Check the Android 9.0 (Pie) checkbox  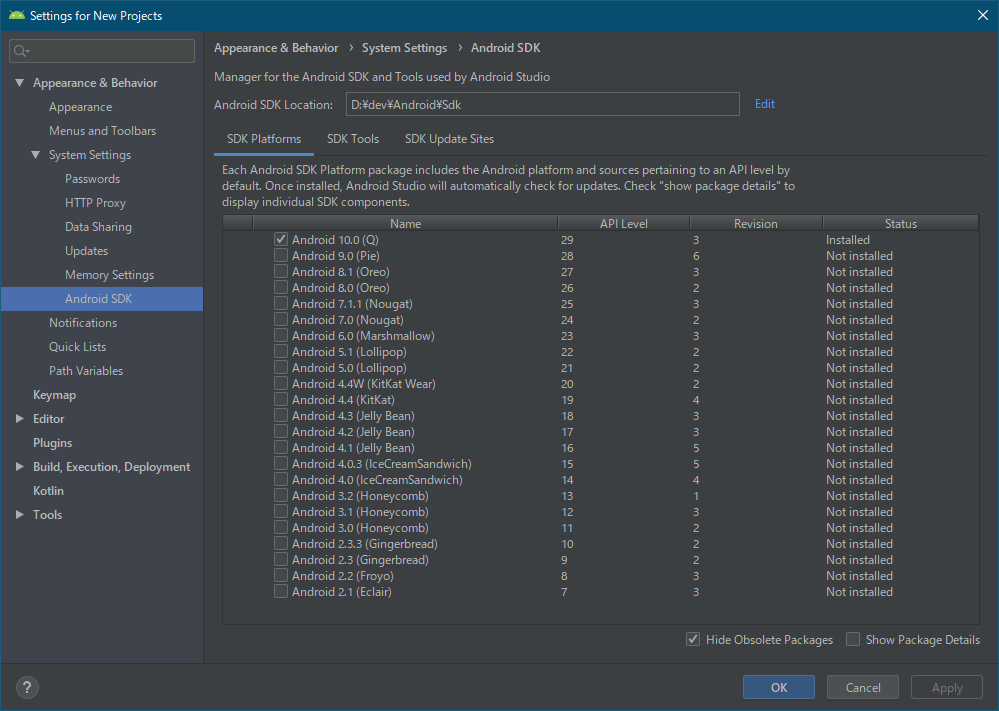pos(281,255)
